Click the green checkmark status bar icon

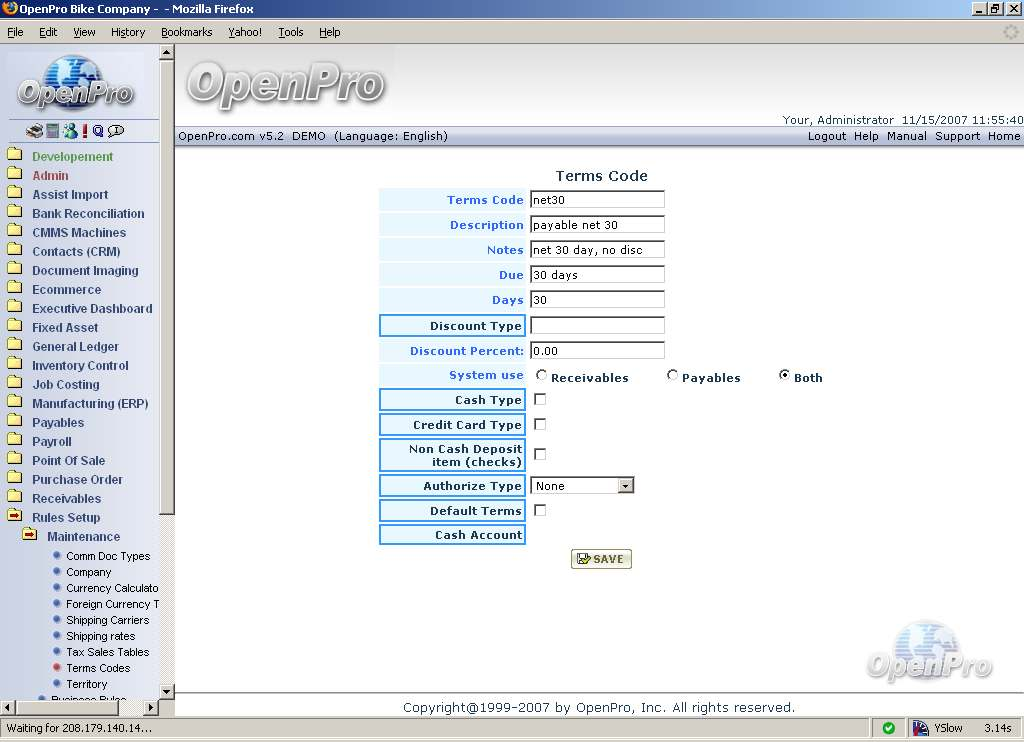[x=888, y=728]
